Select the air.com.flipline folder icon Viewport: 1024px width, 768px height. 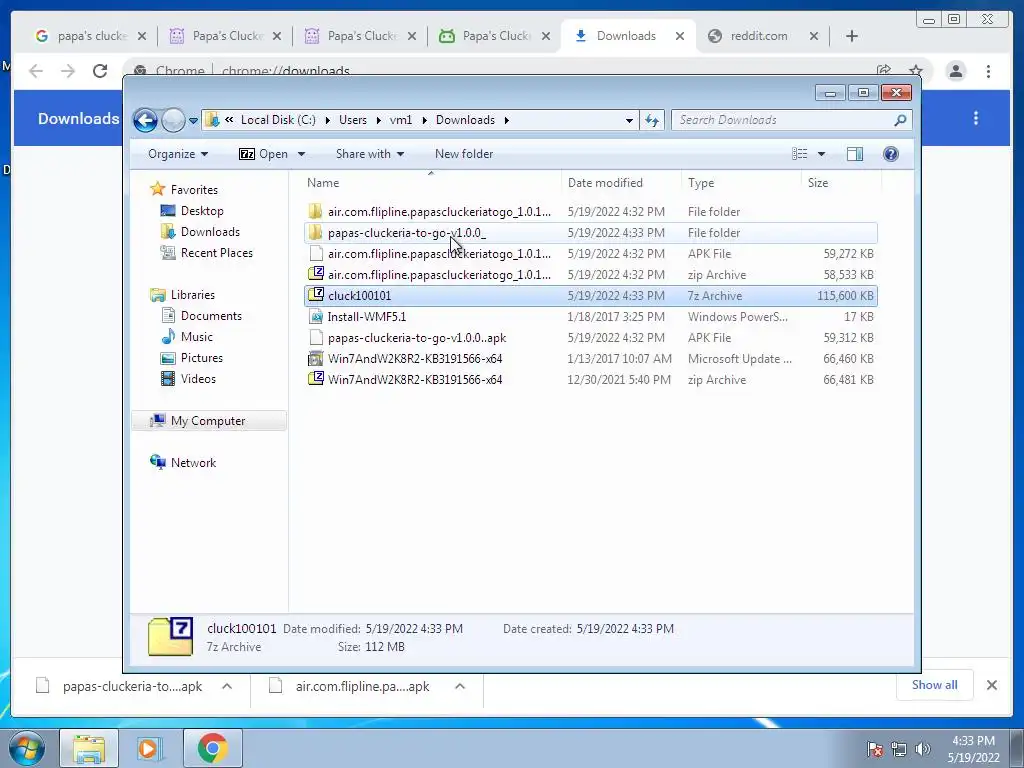(315, 212)
